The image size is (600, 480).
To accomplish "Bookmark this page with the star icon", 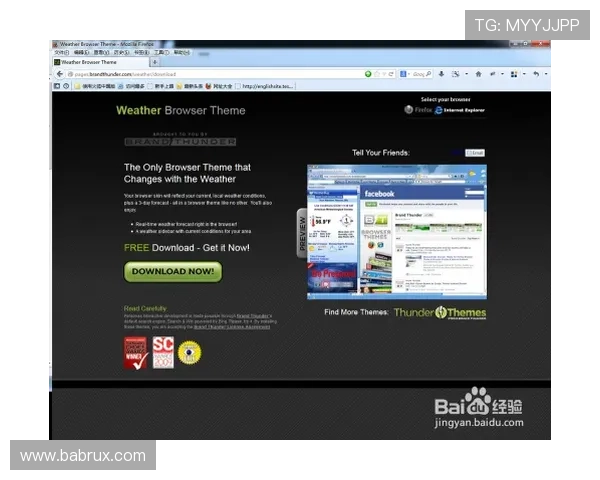I will click(377, 74).
